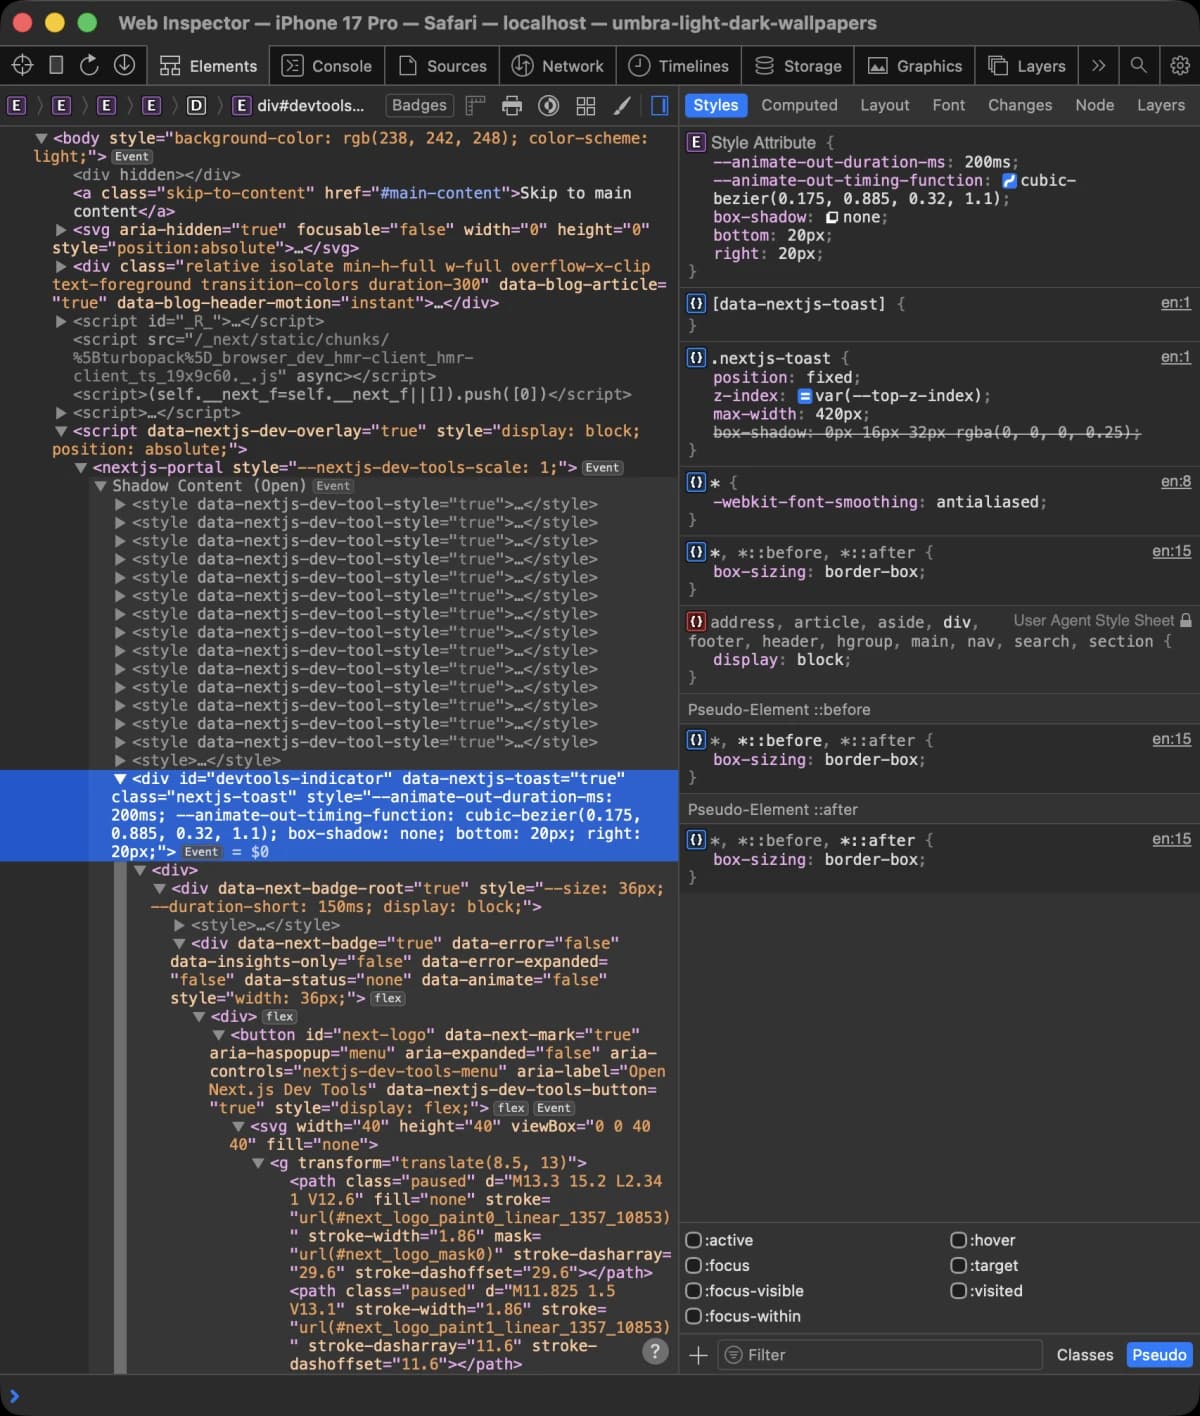This screenshot has width=1200, height=1416.
Task: Download web archive with arrow icon
Action: click(124, 65)
